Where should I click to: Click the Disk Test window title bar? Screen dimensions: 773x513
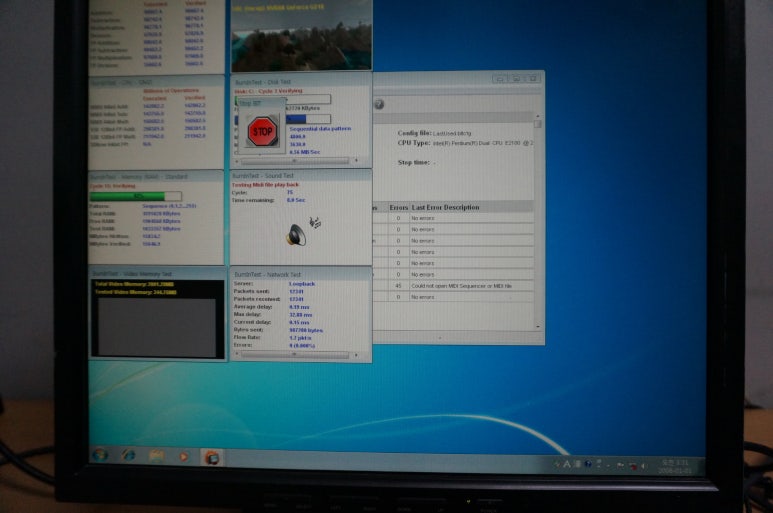301,82
